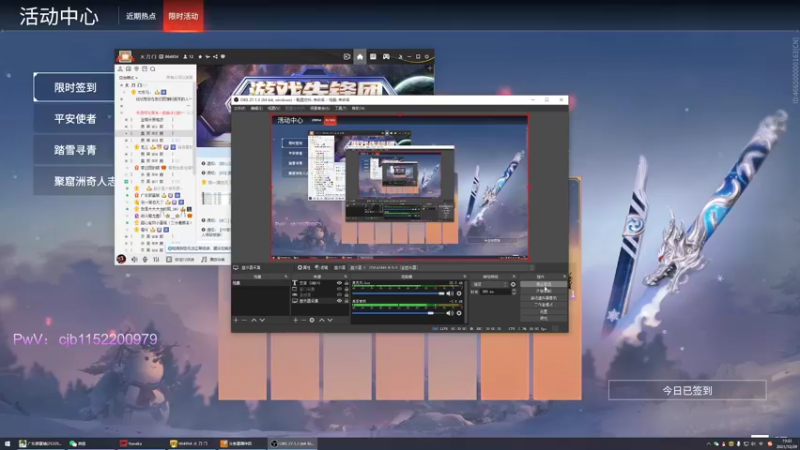Select the 限时签到 activity
The height and width of the screenshot is (450, 800).
click(x=74, y=87)
